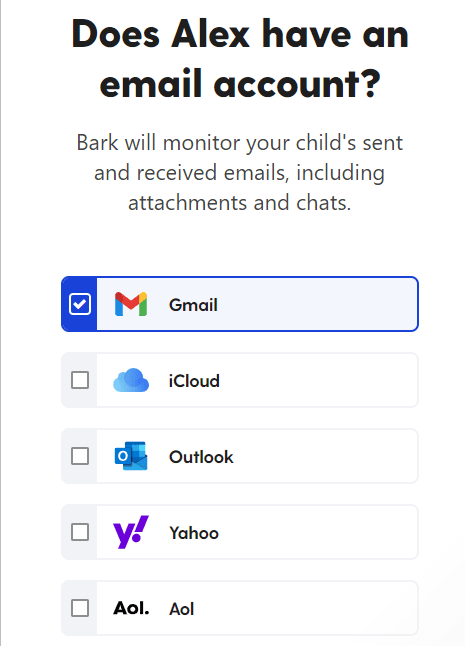Uncheck the Gmail checkbox
This screenshot has height=646, width=465.
tap(80, 304)
